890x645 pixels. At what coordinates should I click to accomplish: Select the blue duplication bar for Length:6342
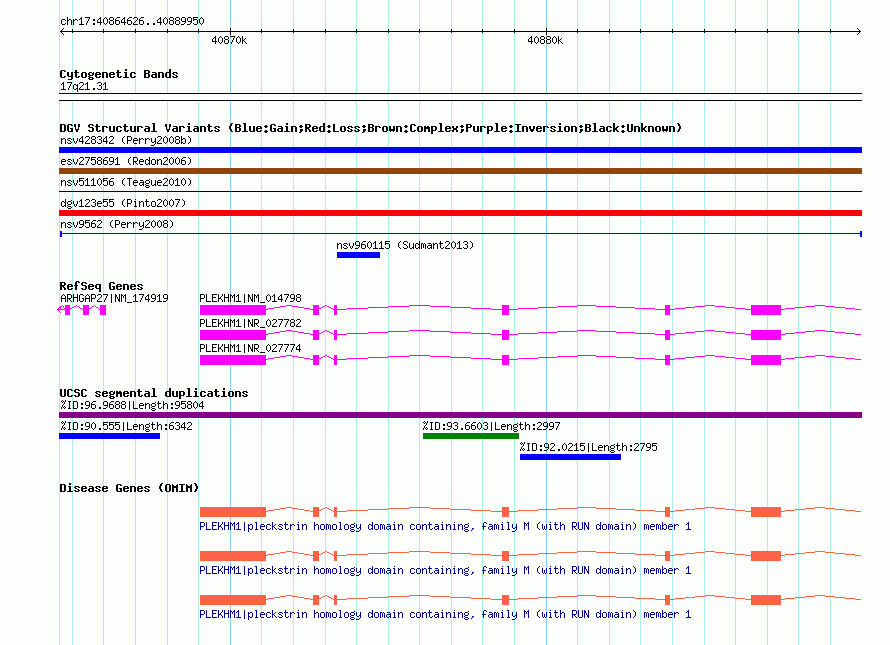tap(110, 436)
